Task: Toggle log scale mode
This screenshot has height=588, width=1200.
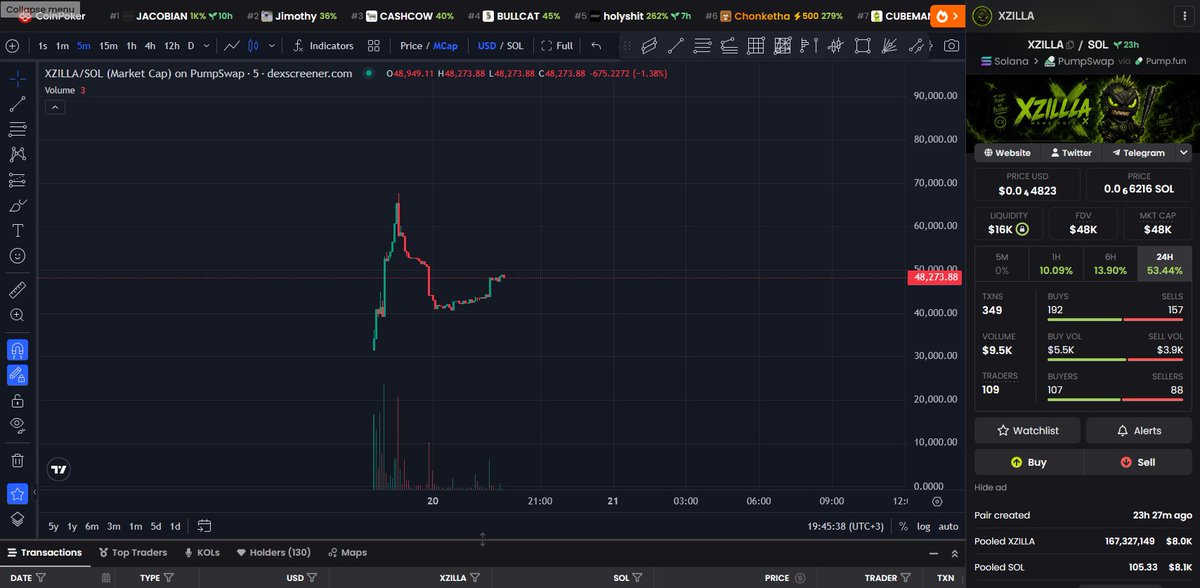Action: click(x=923, y=526)
